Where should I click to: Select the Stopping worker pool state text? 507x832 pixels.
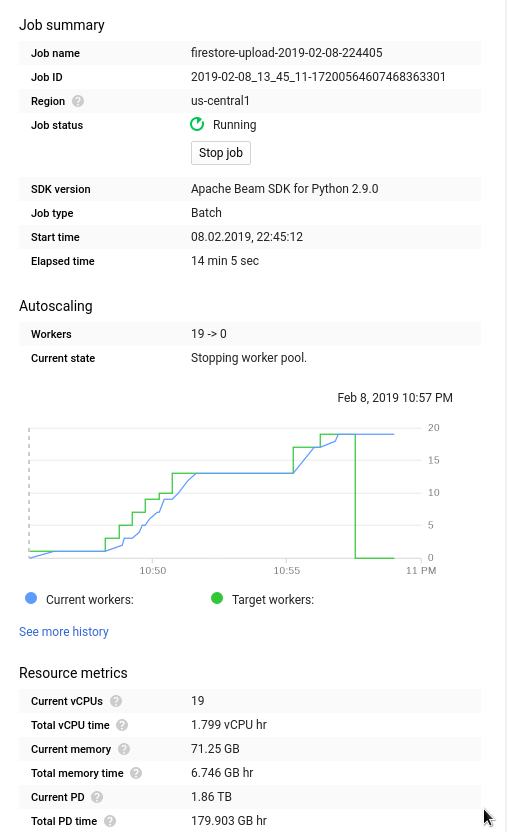point(249,358)
